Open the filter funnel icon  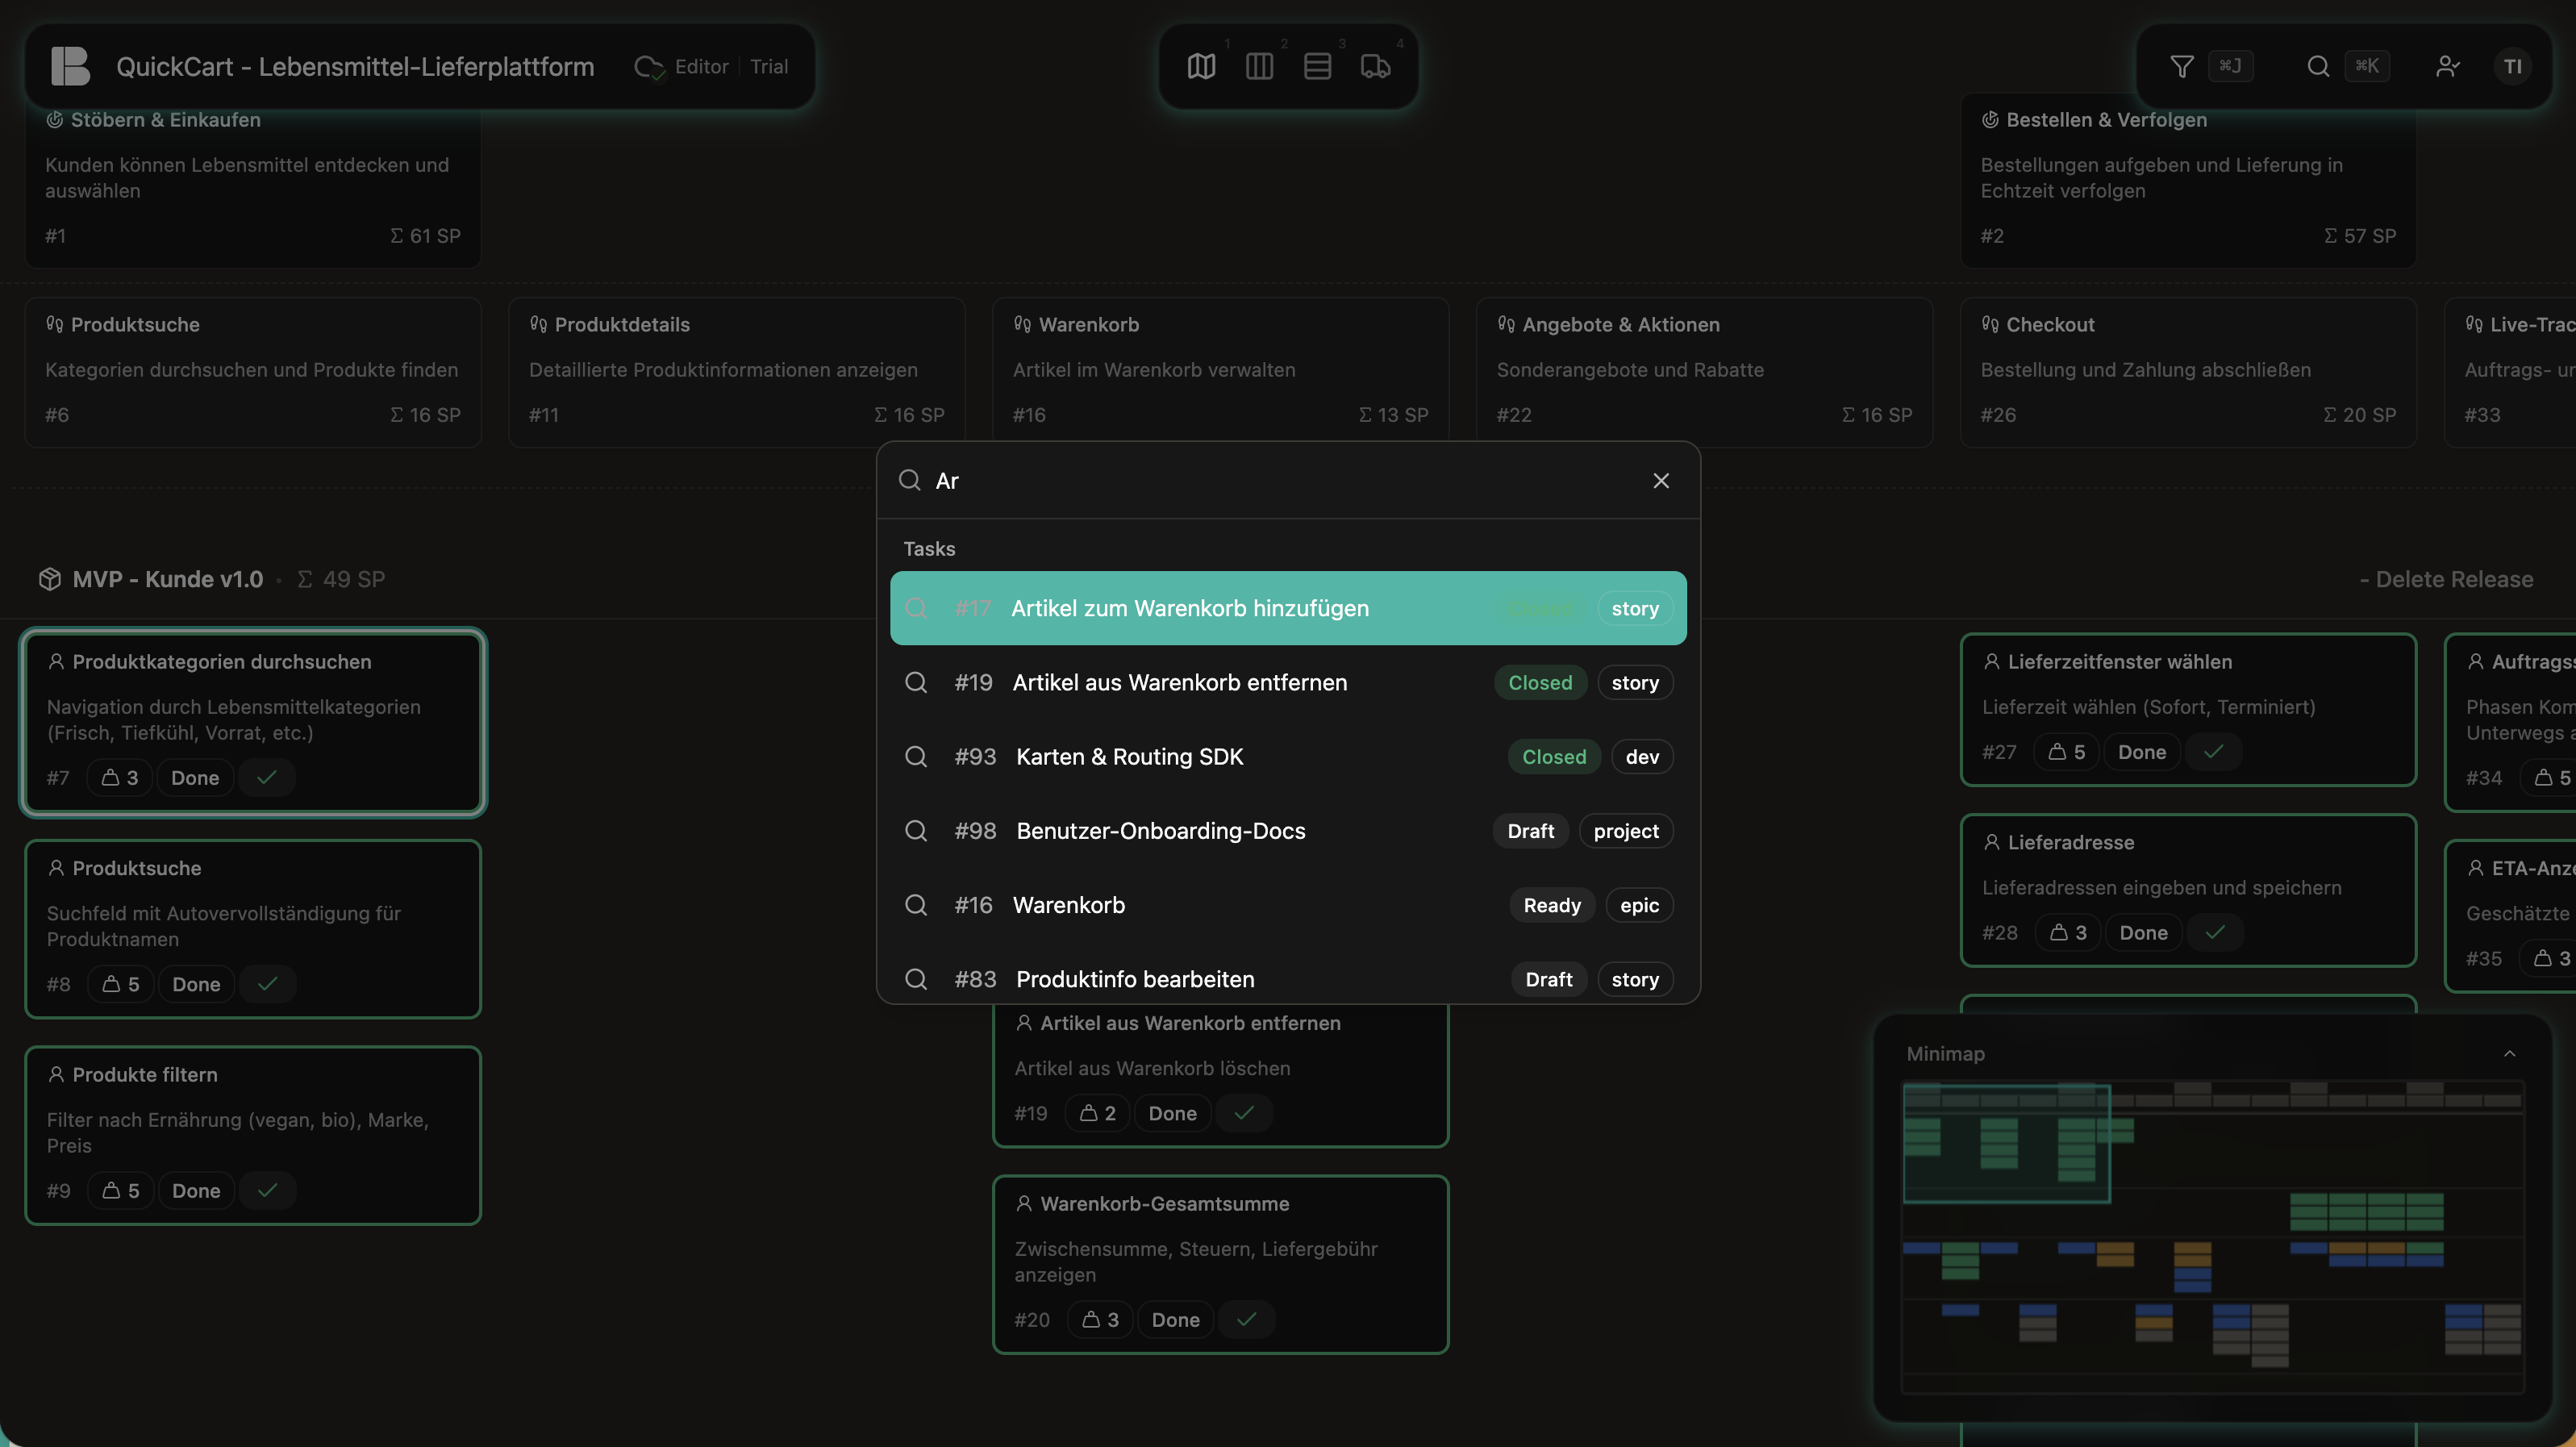point(2182,67)
